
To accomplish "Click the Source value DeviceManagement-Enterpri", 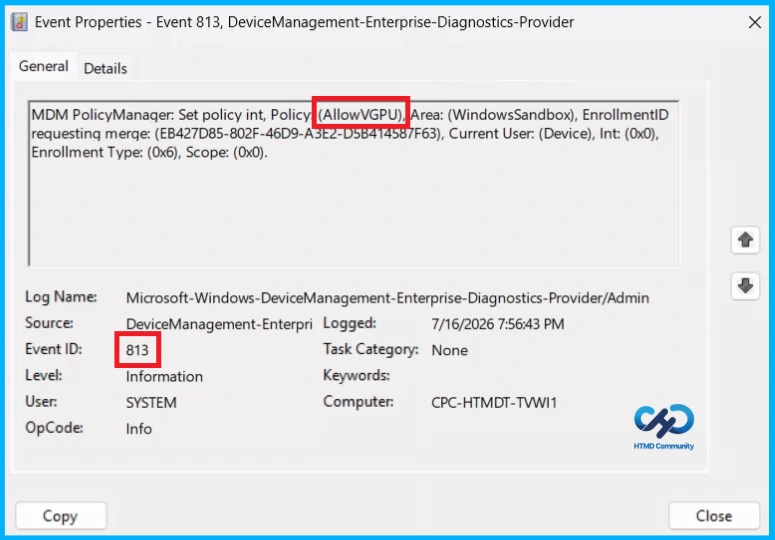I will tap(219, 324).
